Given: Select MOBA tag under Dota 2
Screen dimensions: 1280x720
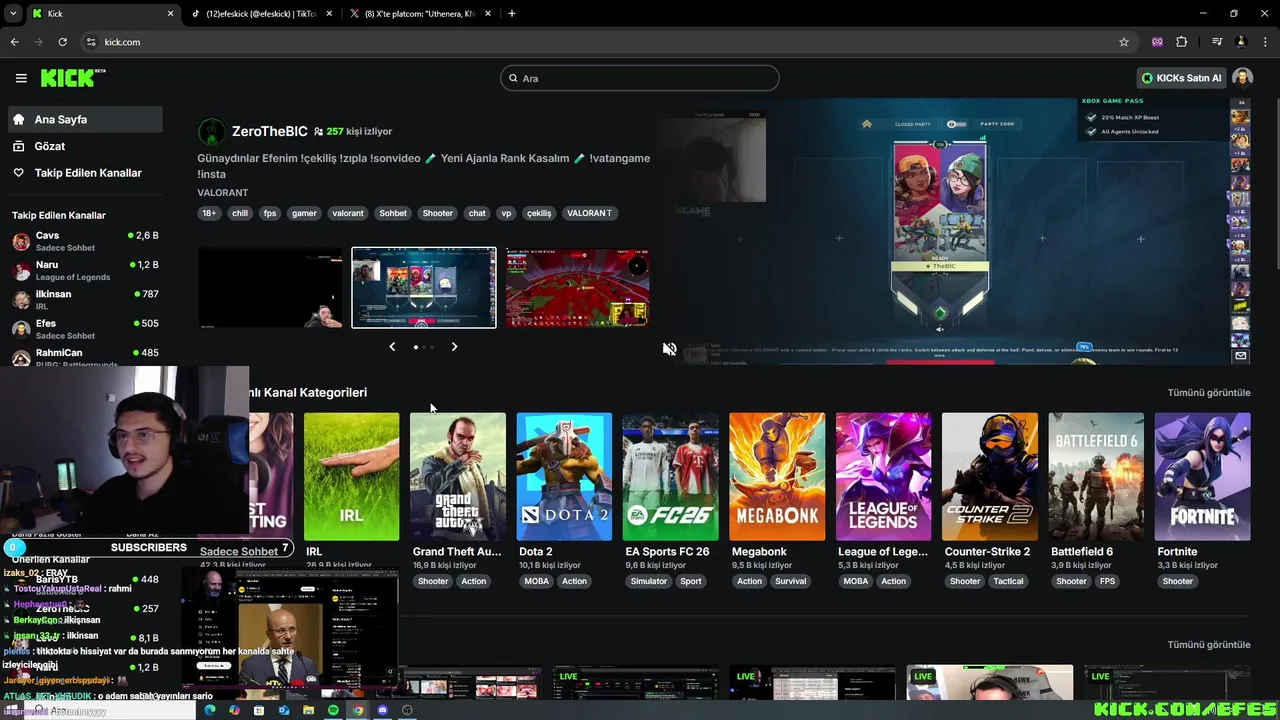Looking at the screenshot, I should 537,581.
